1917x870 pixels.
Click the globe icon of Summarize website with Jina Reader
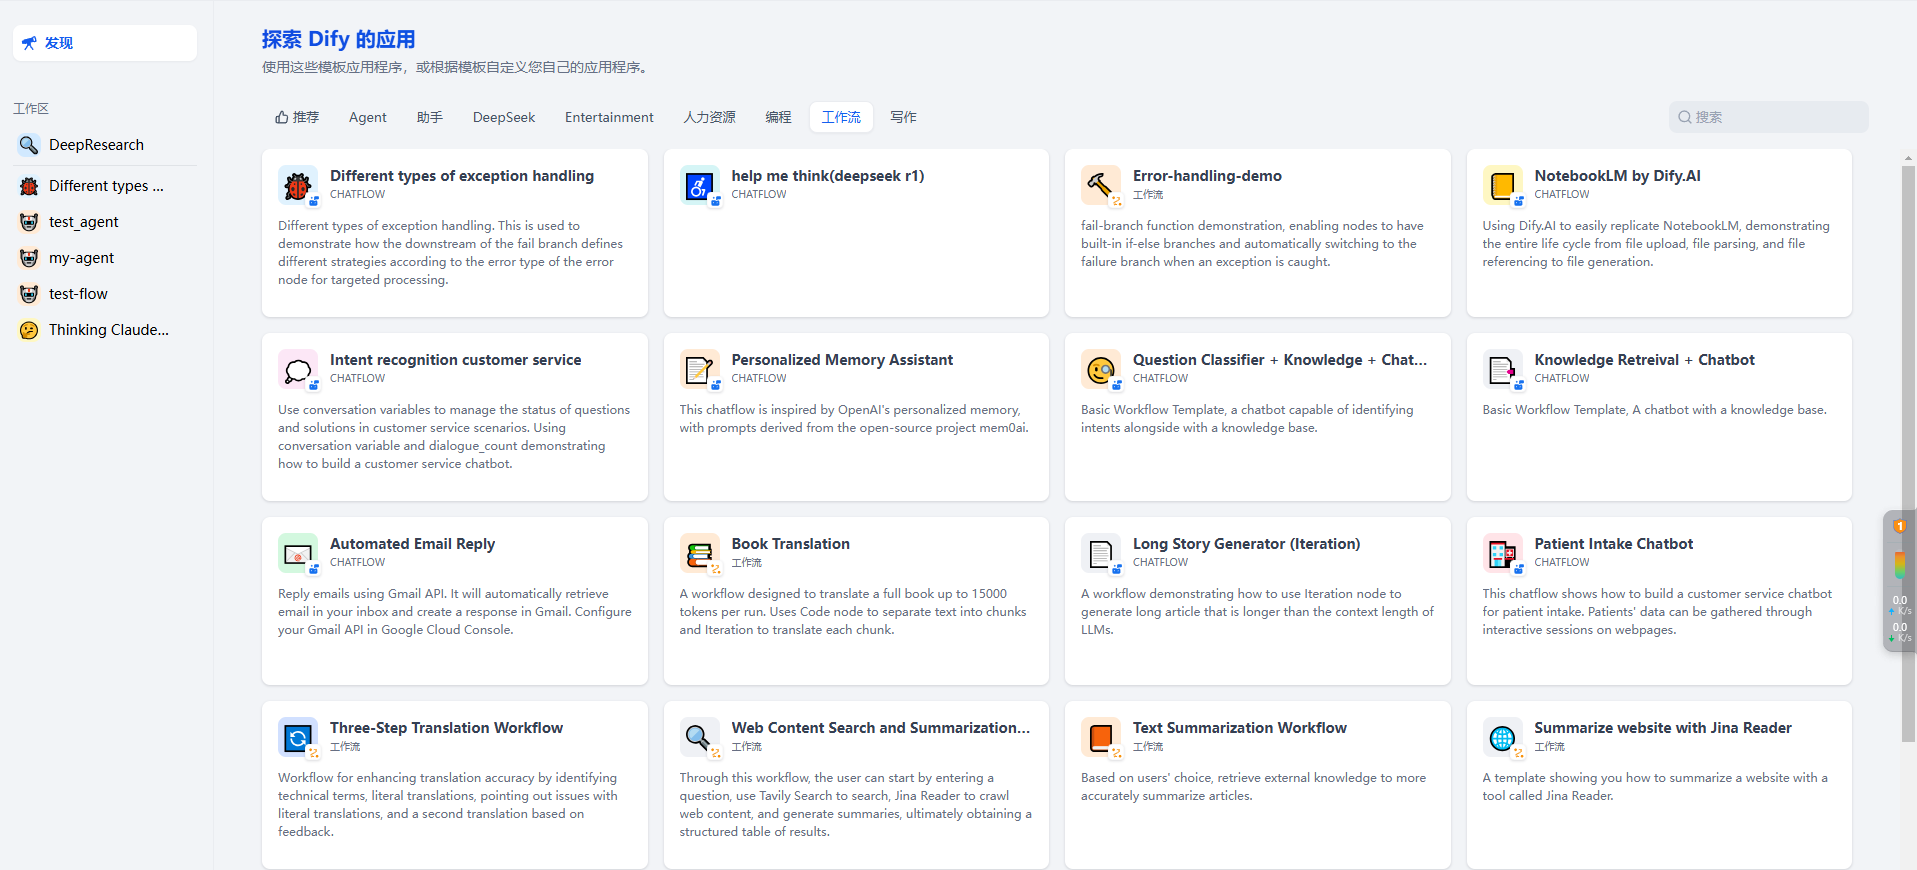point(1502,737)
